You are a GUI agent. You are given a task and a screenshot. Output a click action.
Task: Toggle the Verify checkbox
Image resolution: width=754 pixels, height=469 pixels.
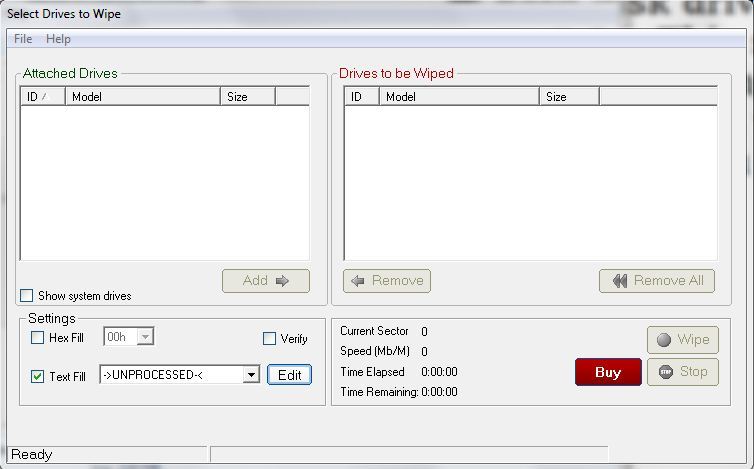269,339
